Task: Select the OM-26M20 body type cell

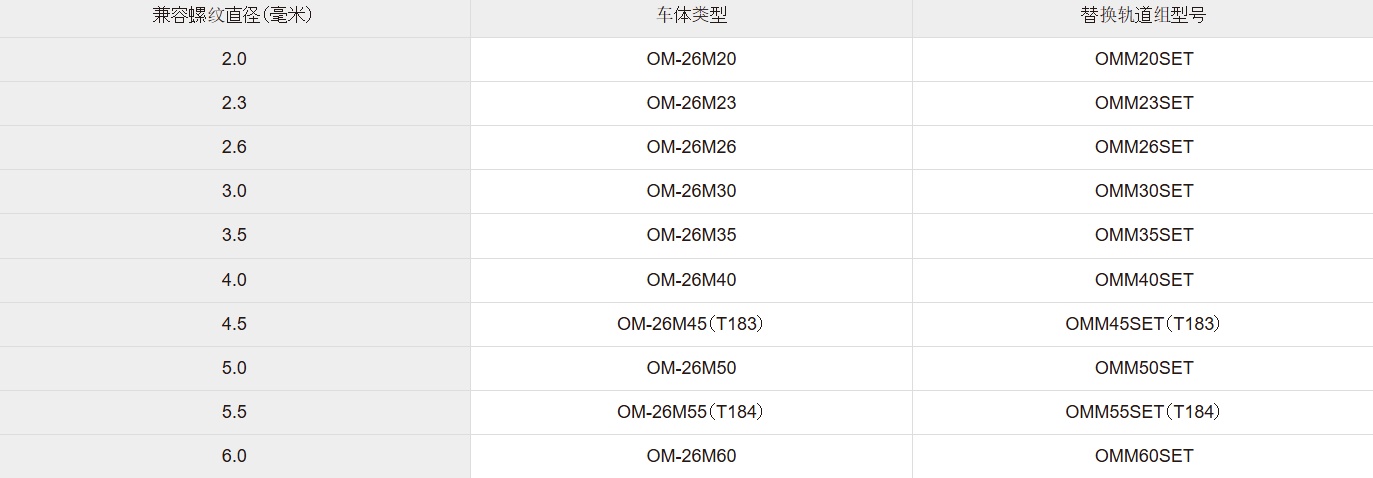Action: [691, 59]
